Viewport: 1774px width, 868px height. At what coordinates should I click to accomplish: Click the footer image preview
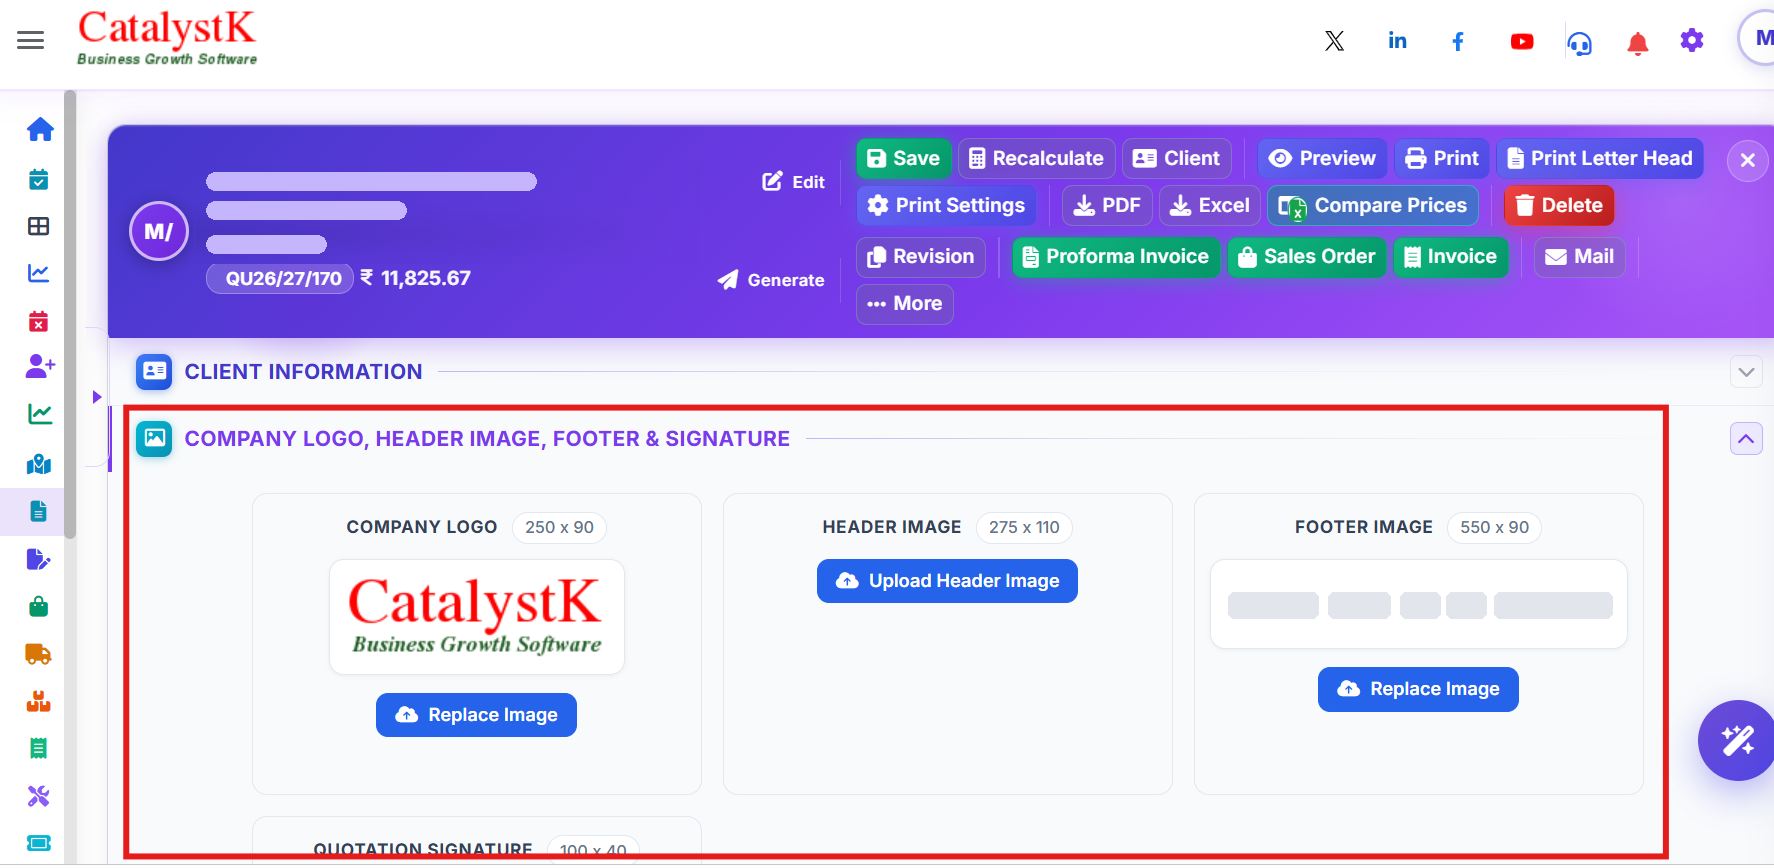tap(1419, 604)
